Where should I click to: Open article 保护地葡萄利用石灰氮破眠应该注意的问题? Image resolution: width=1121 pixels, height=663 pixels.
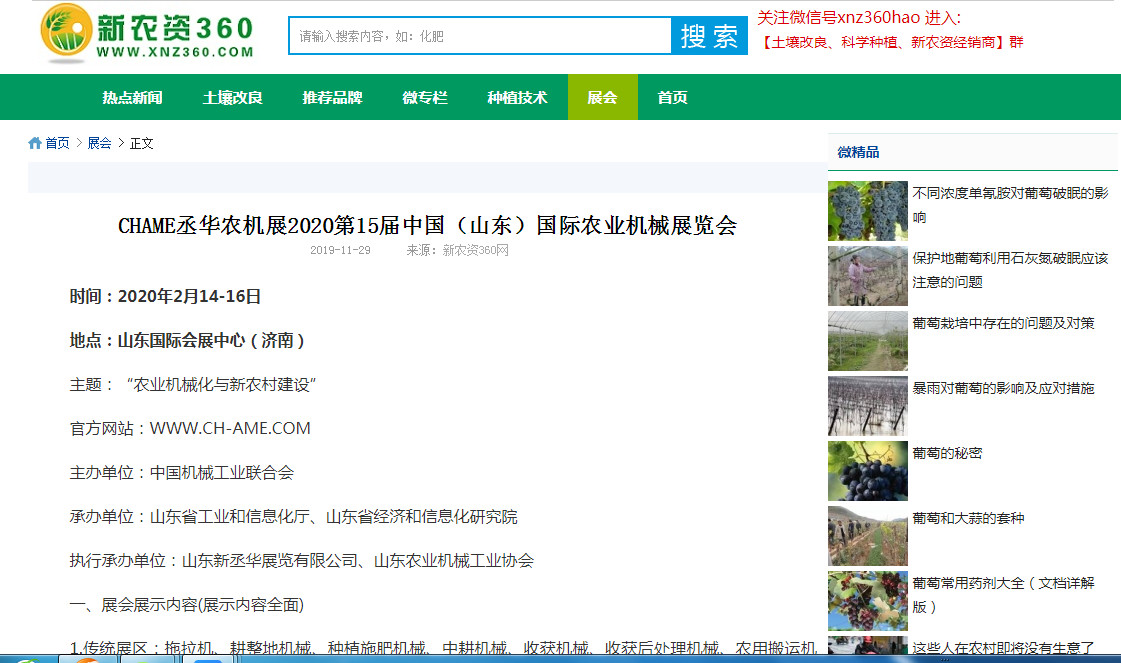[x=1010, y=270]
